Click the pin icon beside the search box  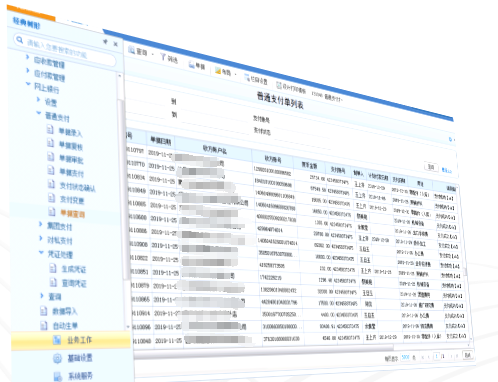105,42
